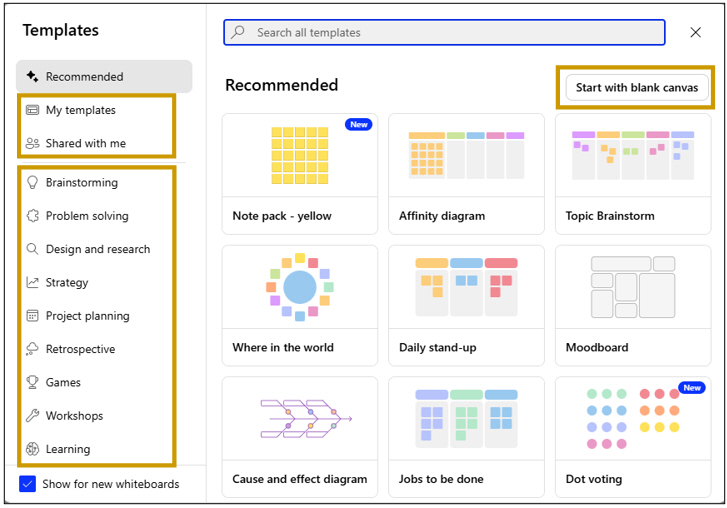
Task: Select the Affinity diagram template
Action: click(x=466, y=174)
